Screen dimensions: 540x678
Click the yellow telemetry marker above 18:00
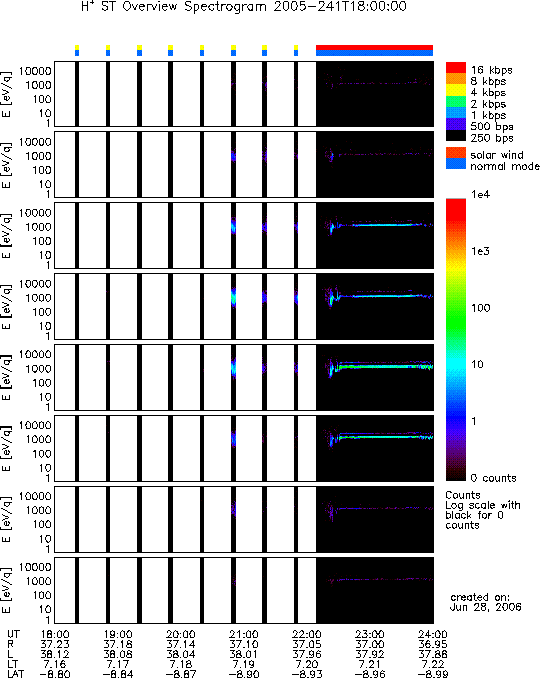tap(77, 48)
